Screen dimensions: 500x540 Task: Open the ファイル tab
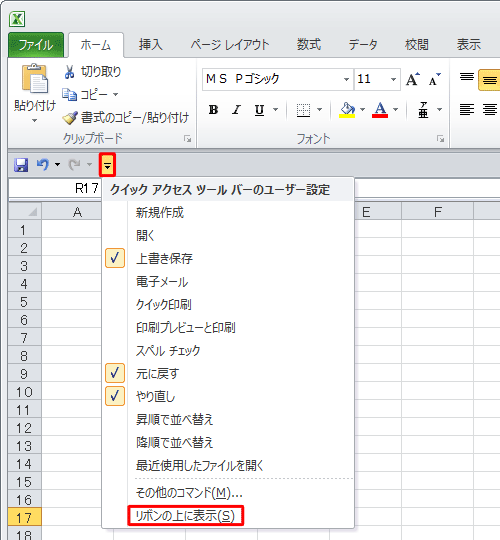pos(36,45)
